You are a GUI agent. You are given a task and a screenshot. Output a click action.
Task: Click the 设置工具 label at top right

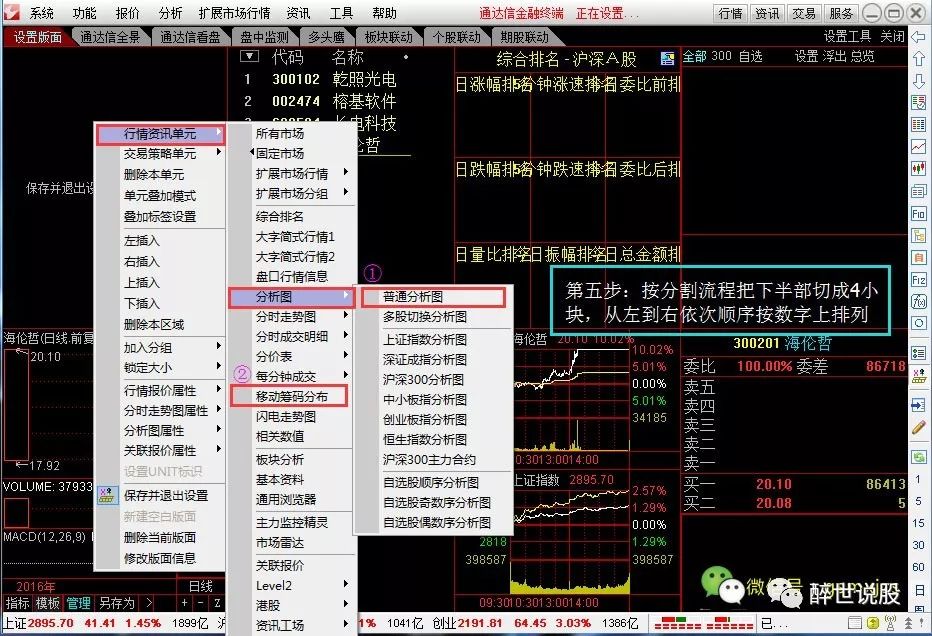pyautogui.click(x=847, y=37)
